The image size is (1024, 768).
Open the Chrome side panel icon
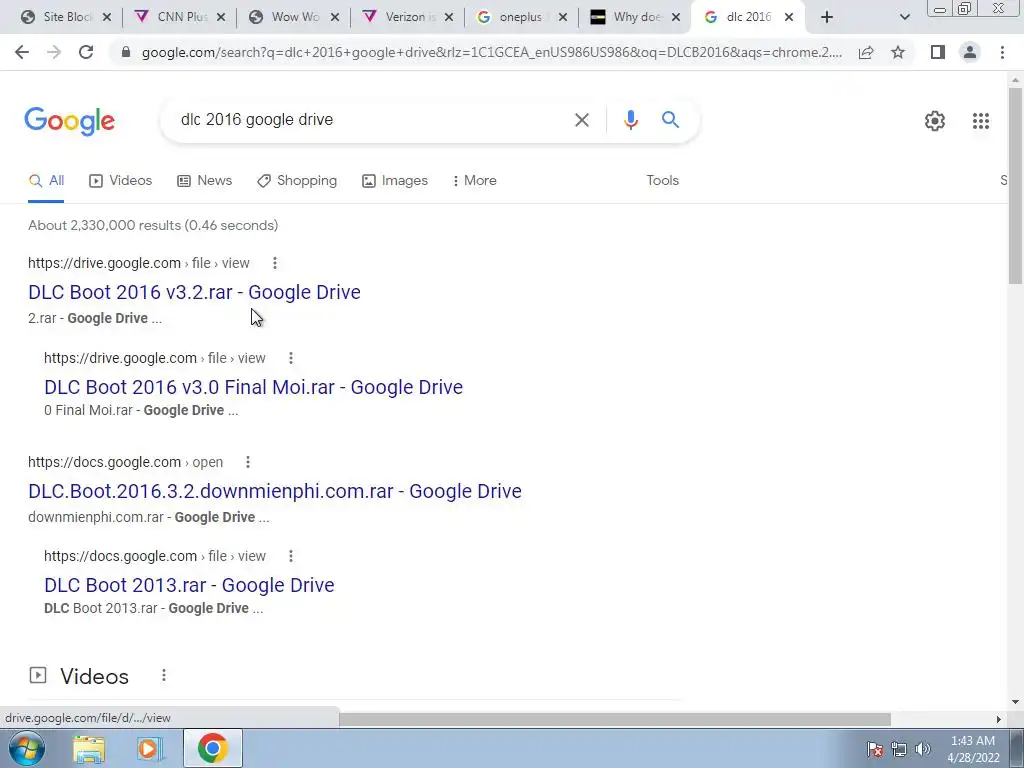click(x=938, y=52)
